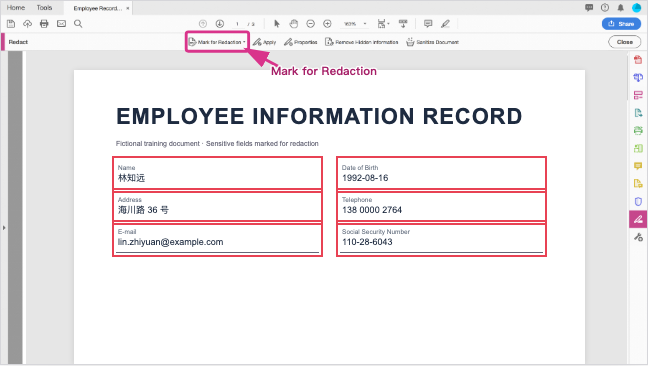The image size is (648, 366).
Task: Click the Save file icon
Action: [11, 24]
